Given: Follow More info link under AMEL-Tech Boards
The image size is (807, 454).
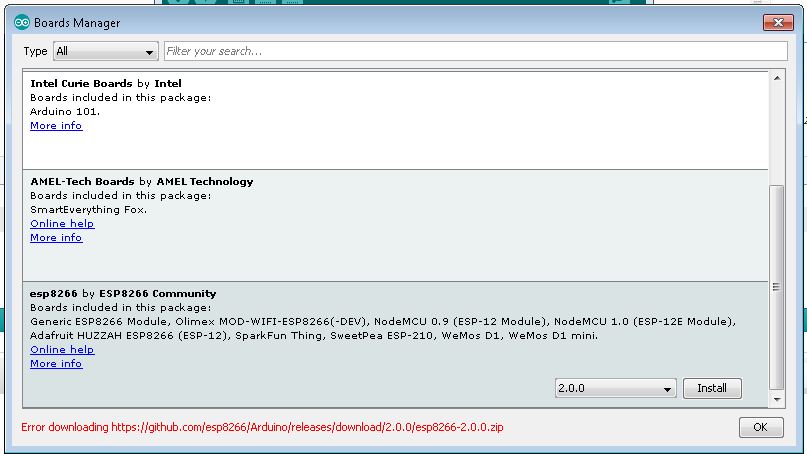Looking at the screenshot, I should 56,238.
